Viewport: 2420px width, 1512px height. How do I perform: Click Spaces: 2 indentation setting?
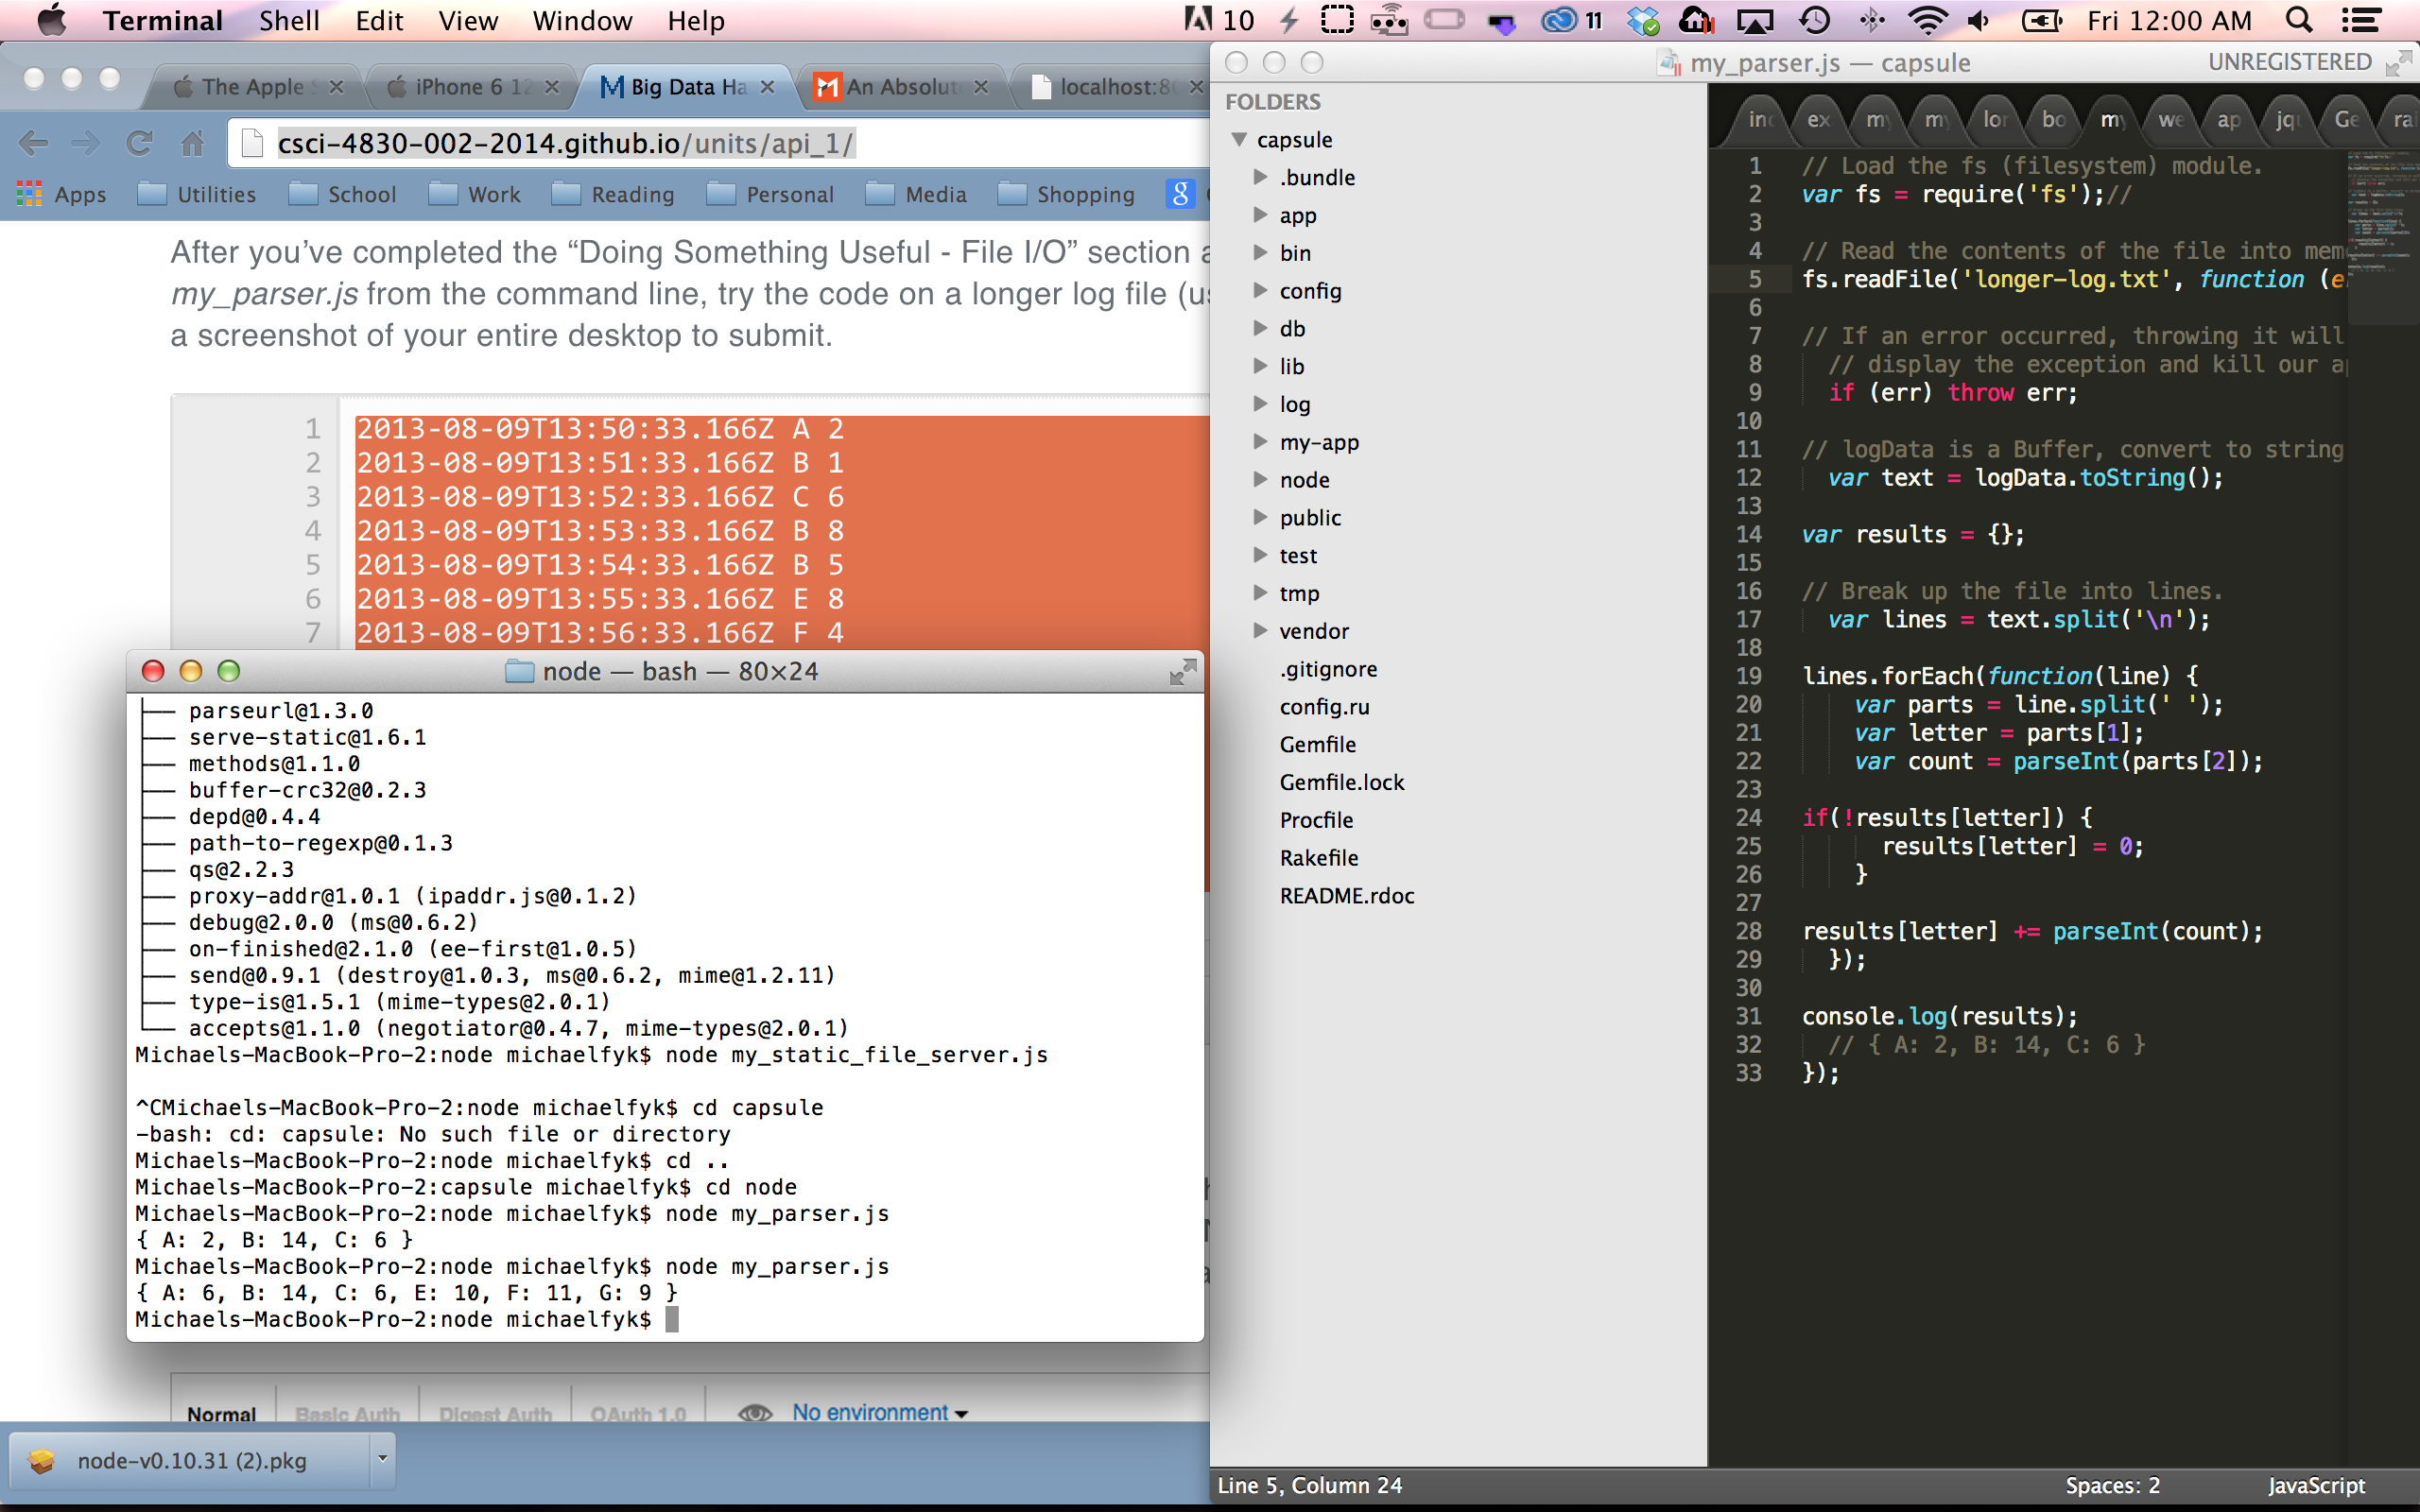[x=2112, y=1485]
